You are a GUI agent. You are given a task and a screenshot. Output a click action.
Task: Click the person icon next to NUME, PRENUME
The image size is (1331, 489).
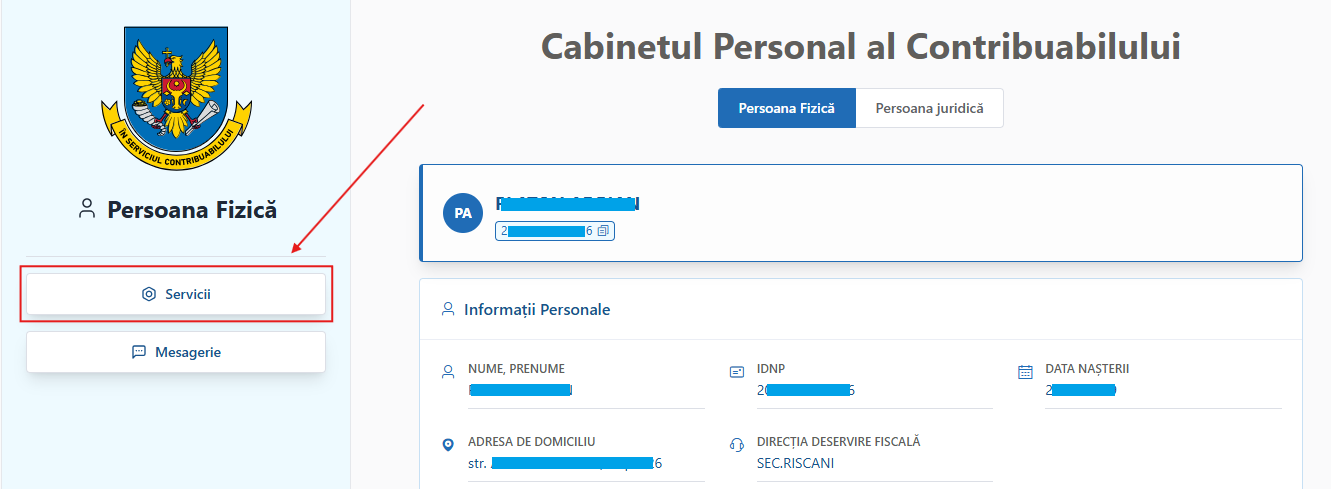click(x=448, y=372)
